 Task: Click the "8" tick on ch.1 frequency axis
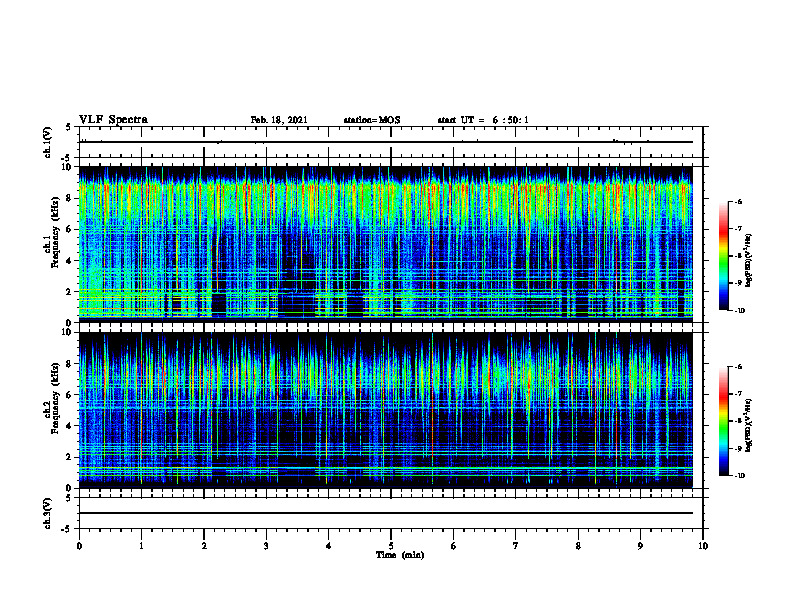coord(70,198)
